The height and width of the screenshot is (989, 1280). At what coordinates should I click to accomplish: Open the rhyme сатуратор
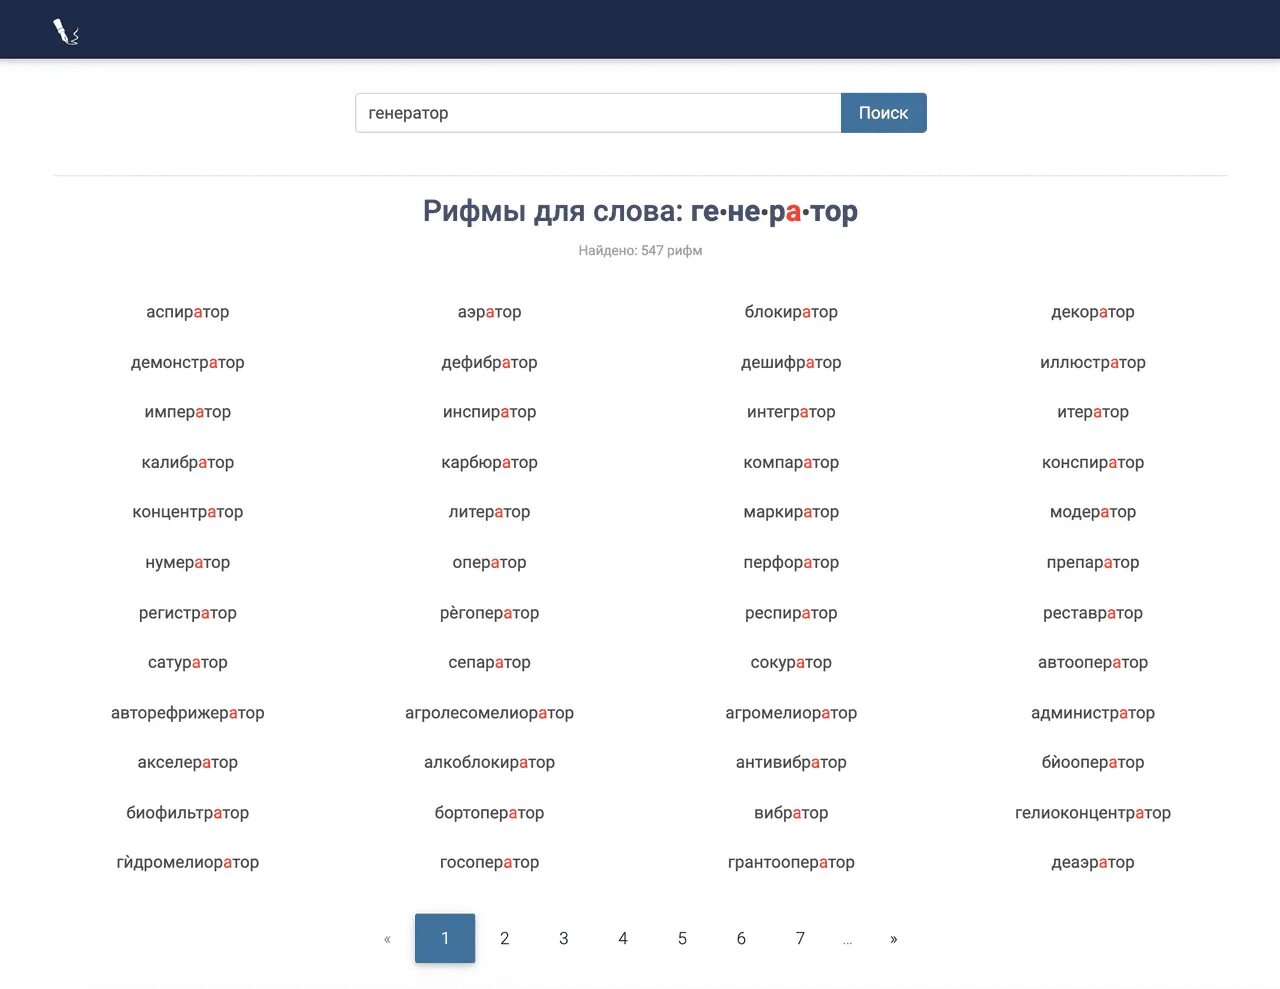(x=188, y=662)
